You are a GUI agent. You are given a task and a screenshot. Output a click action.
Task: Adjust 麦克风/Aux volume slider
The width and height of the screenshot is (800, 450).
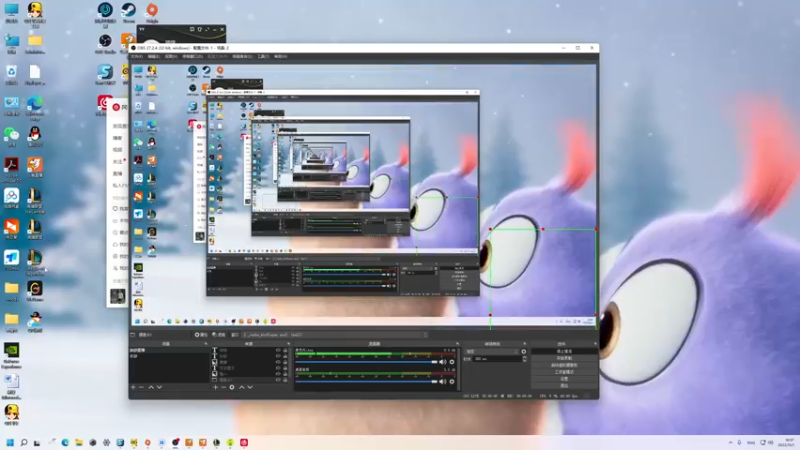pyautogui.click(x=366, y=362)
